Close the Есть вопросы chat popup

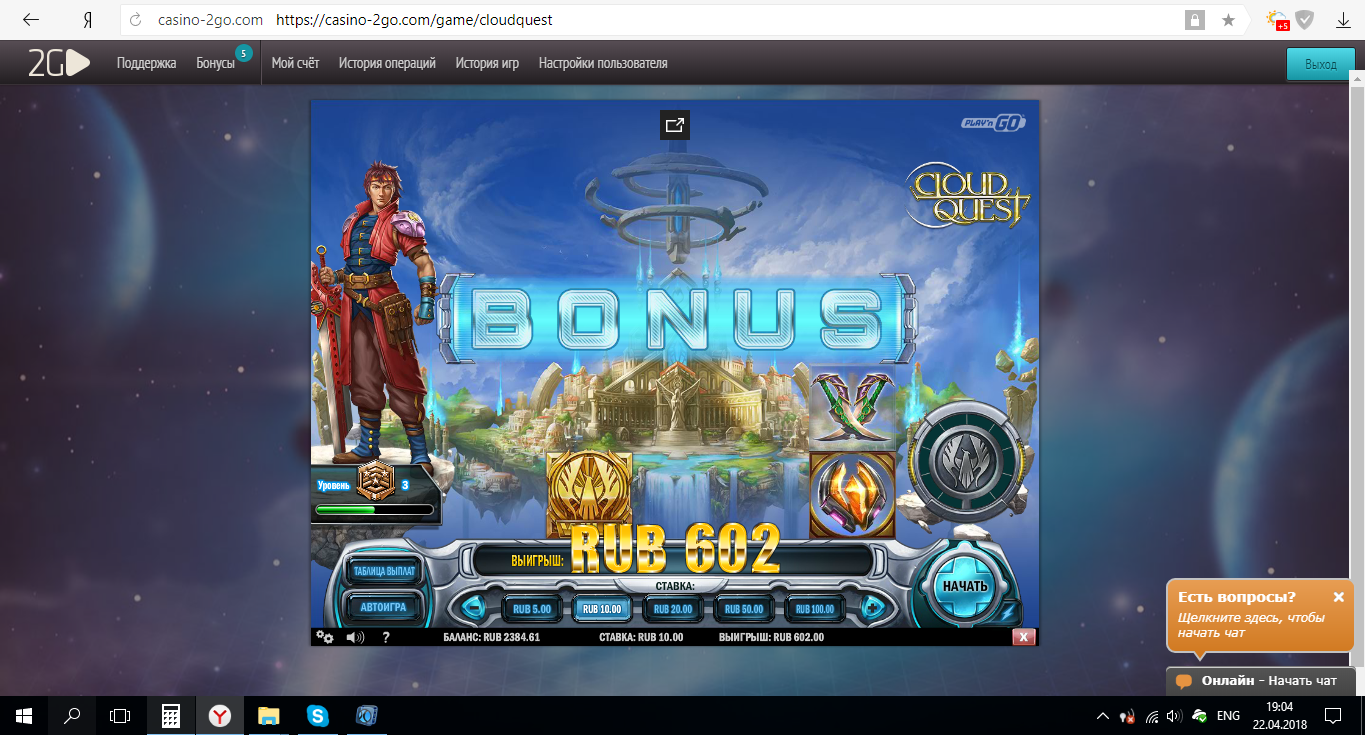[x=1338, y=597]
